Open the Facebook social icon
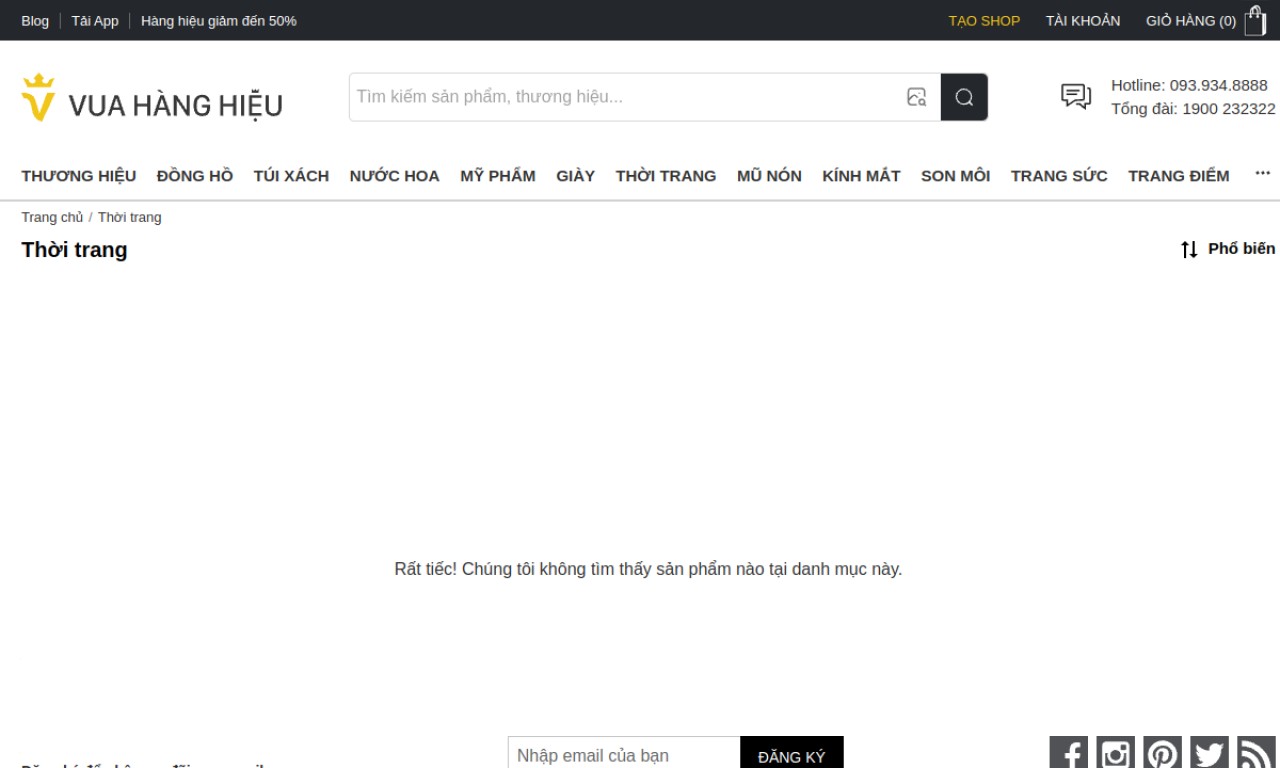The height and width of the screenshot is (768, 1280). click(x=1068, y=753)
